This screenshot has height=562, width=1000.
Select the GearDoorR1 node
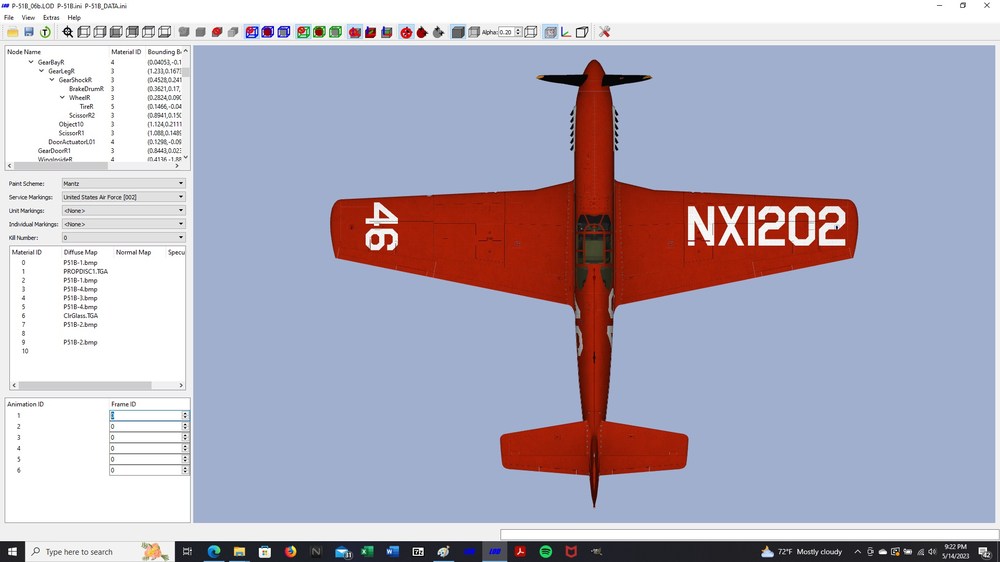tap(54, 151)
